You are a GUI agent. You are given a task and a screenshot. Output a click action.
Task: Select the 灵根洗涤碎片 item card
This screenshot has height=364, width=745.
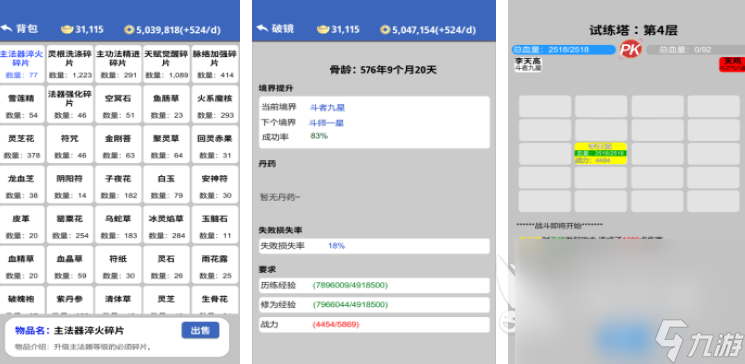(x=70, y=64)
